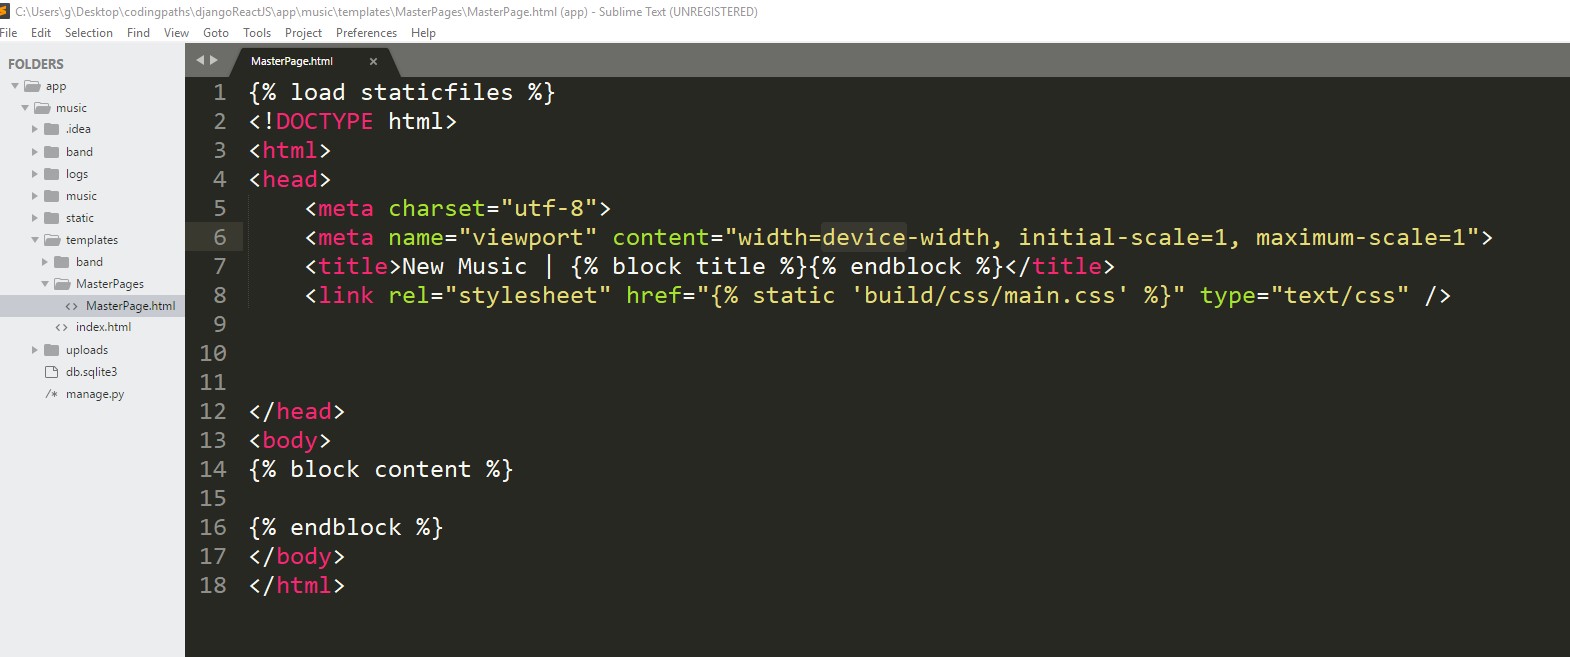Open the View menu
The image size is (1570, 657).
click(x=176, y=33)
